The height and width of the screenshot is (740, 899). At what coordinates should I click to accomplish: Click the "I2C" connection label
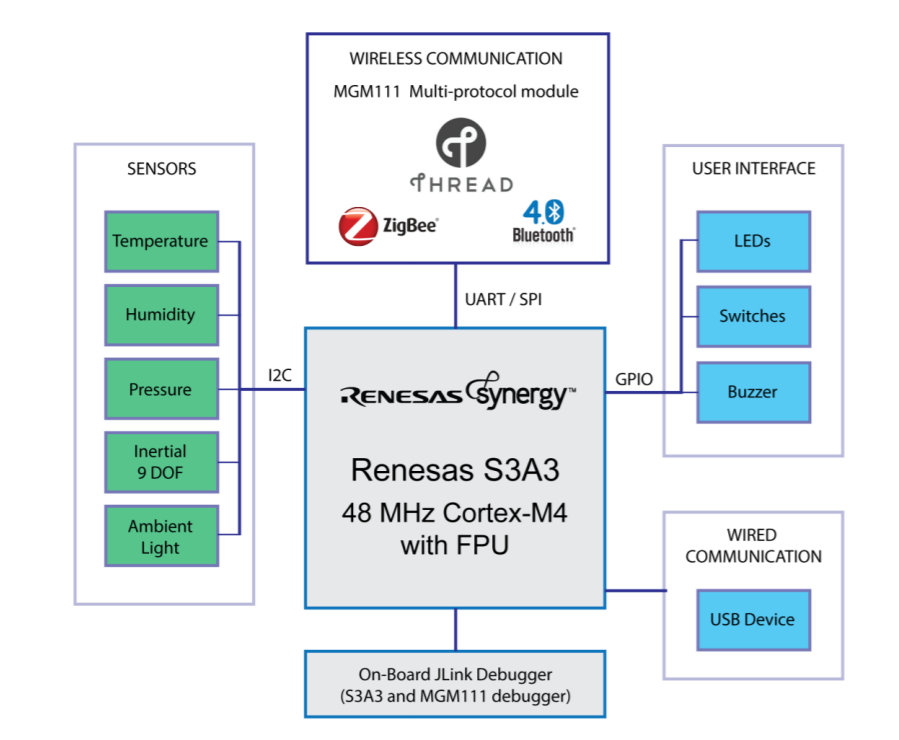pyautogui.click(x=280, y=375)
